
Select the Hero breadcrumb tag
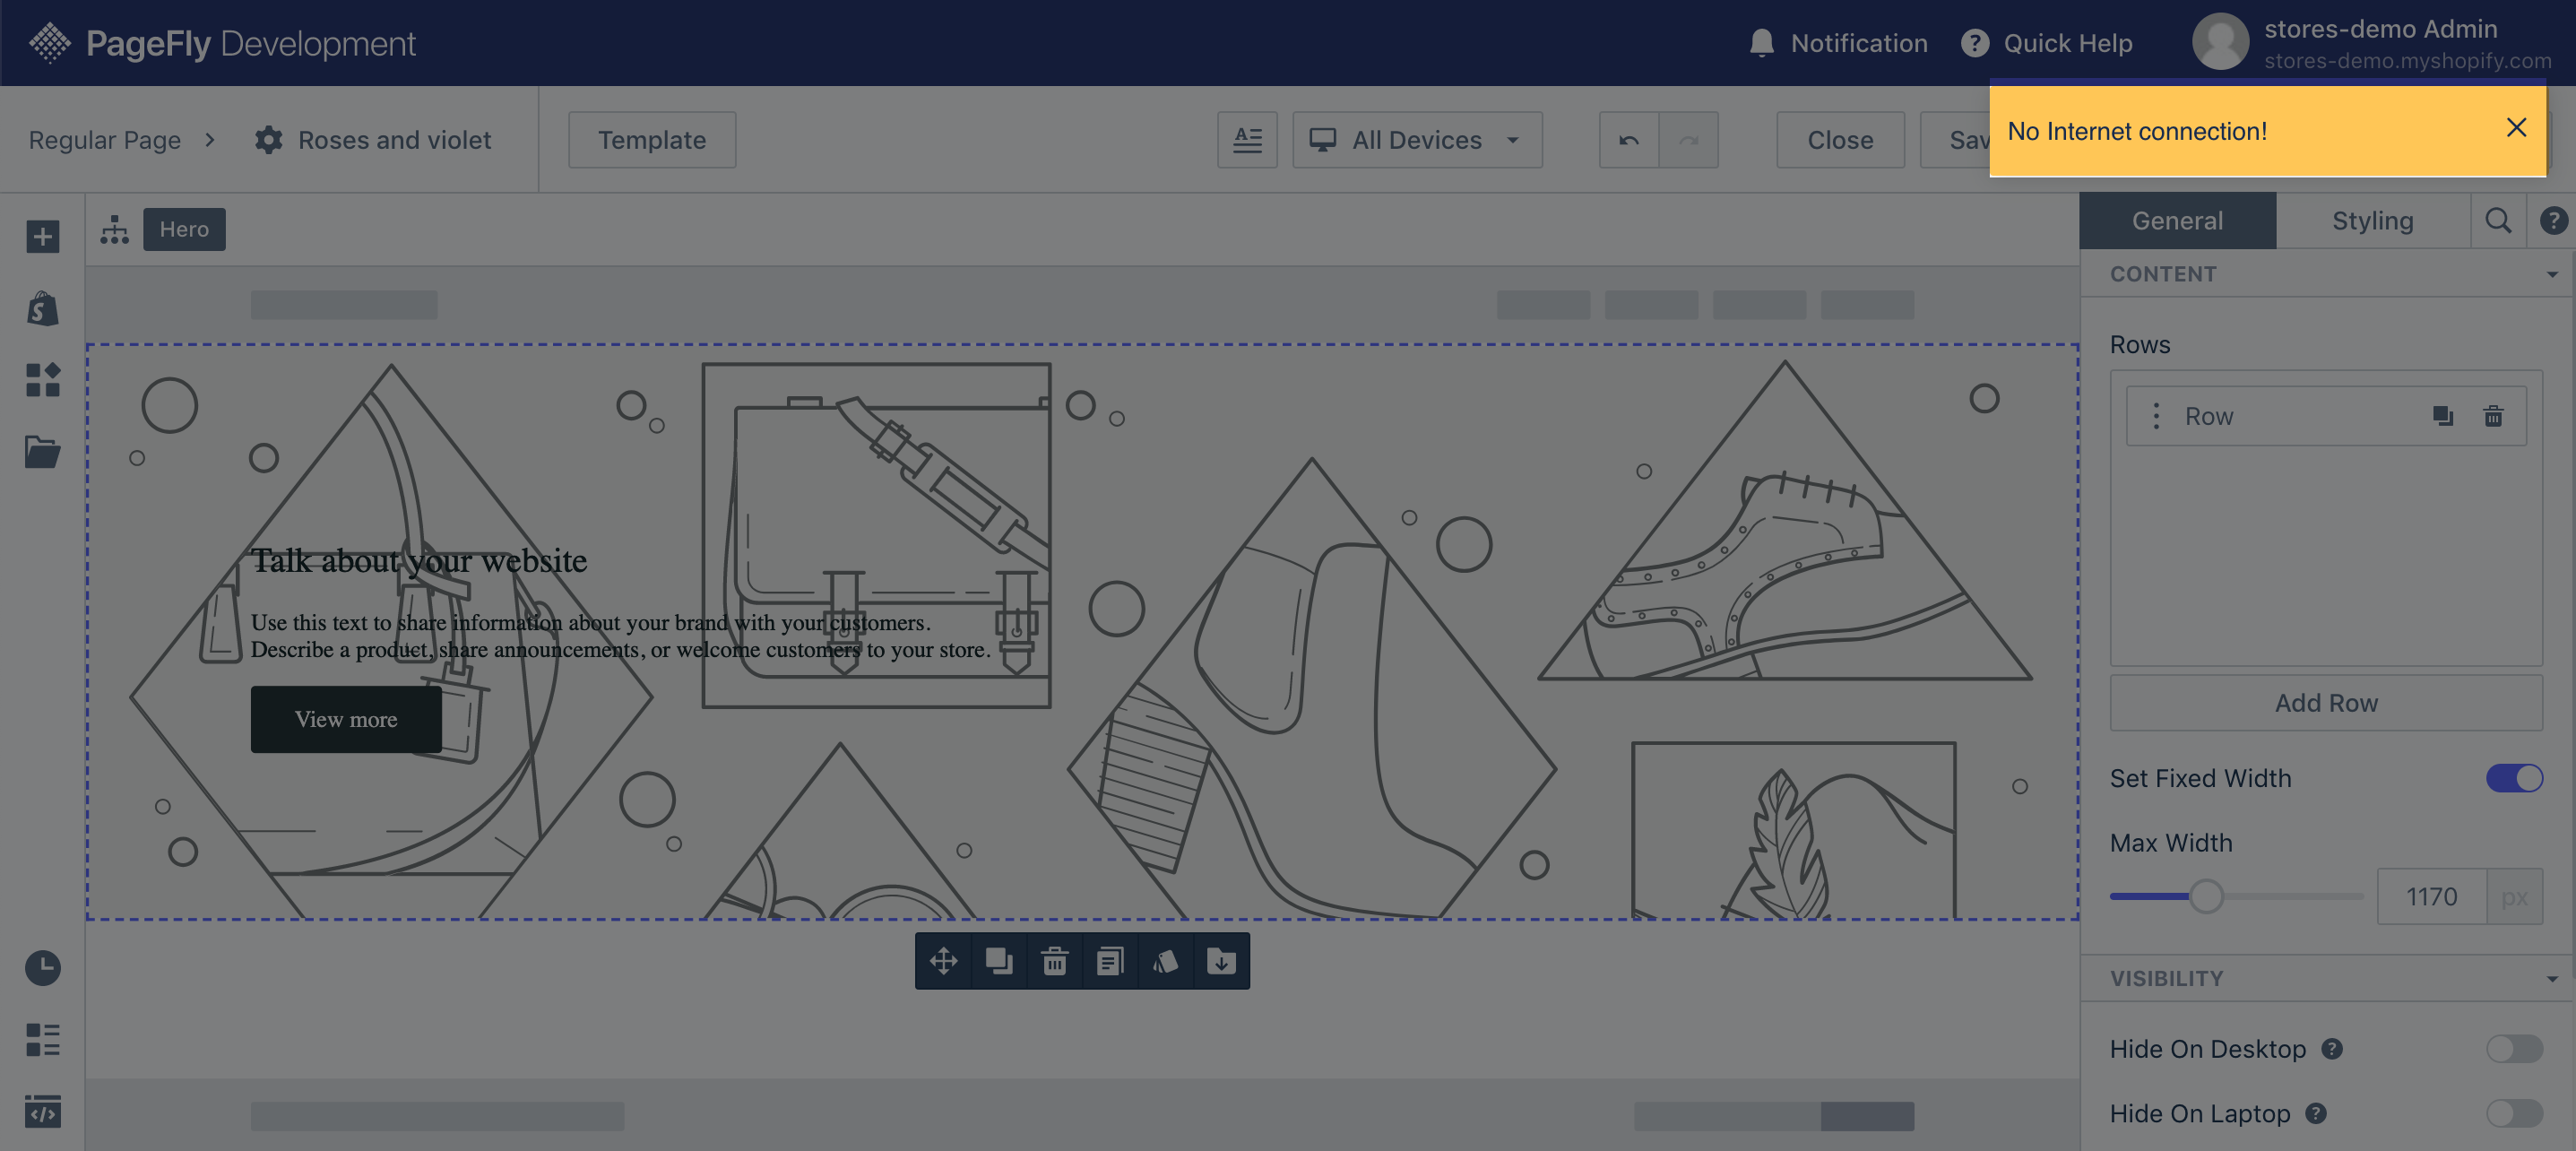point(184,229)
